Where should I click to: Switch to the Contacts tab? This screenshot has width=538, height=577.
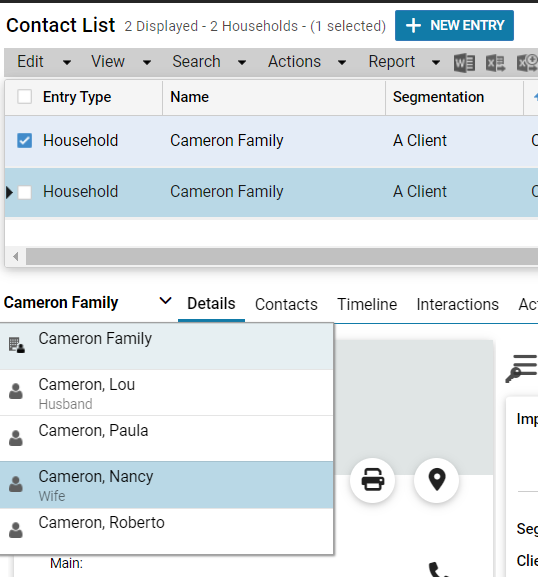[286, 304]
